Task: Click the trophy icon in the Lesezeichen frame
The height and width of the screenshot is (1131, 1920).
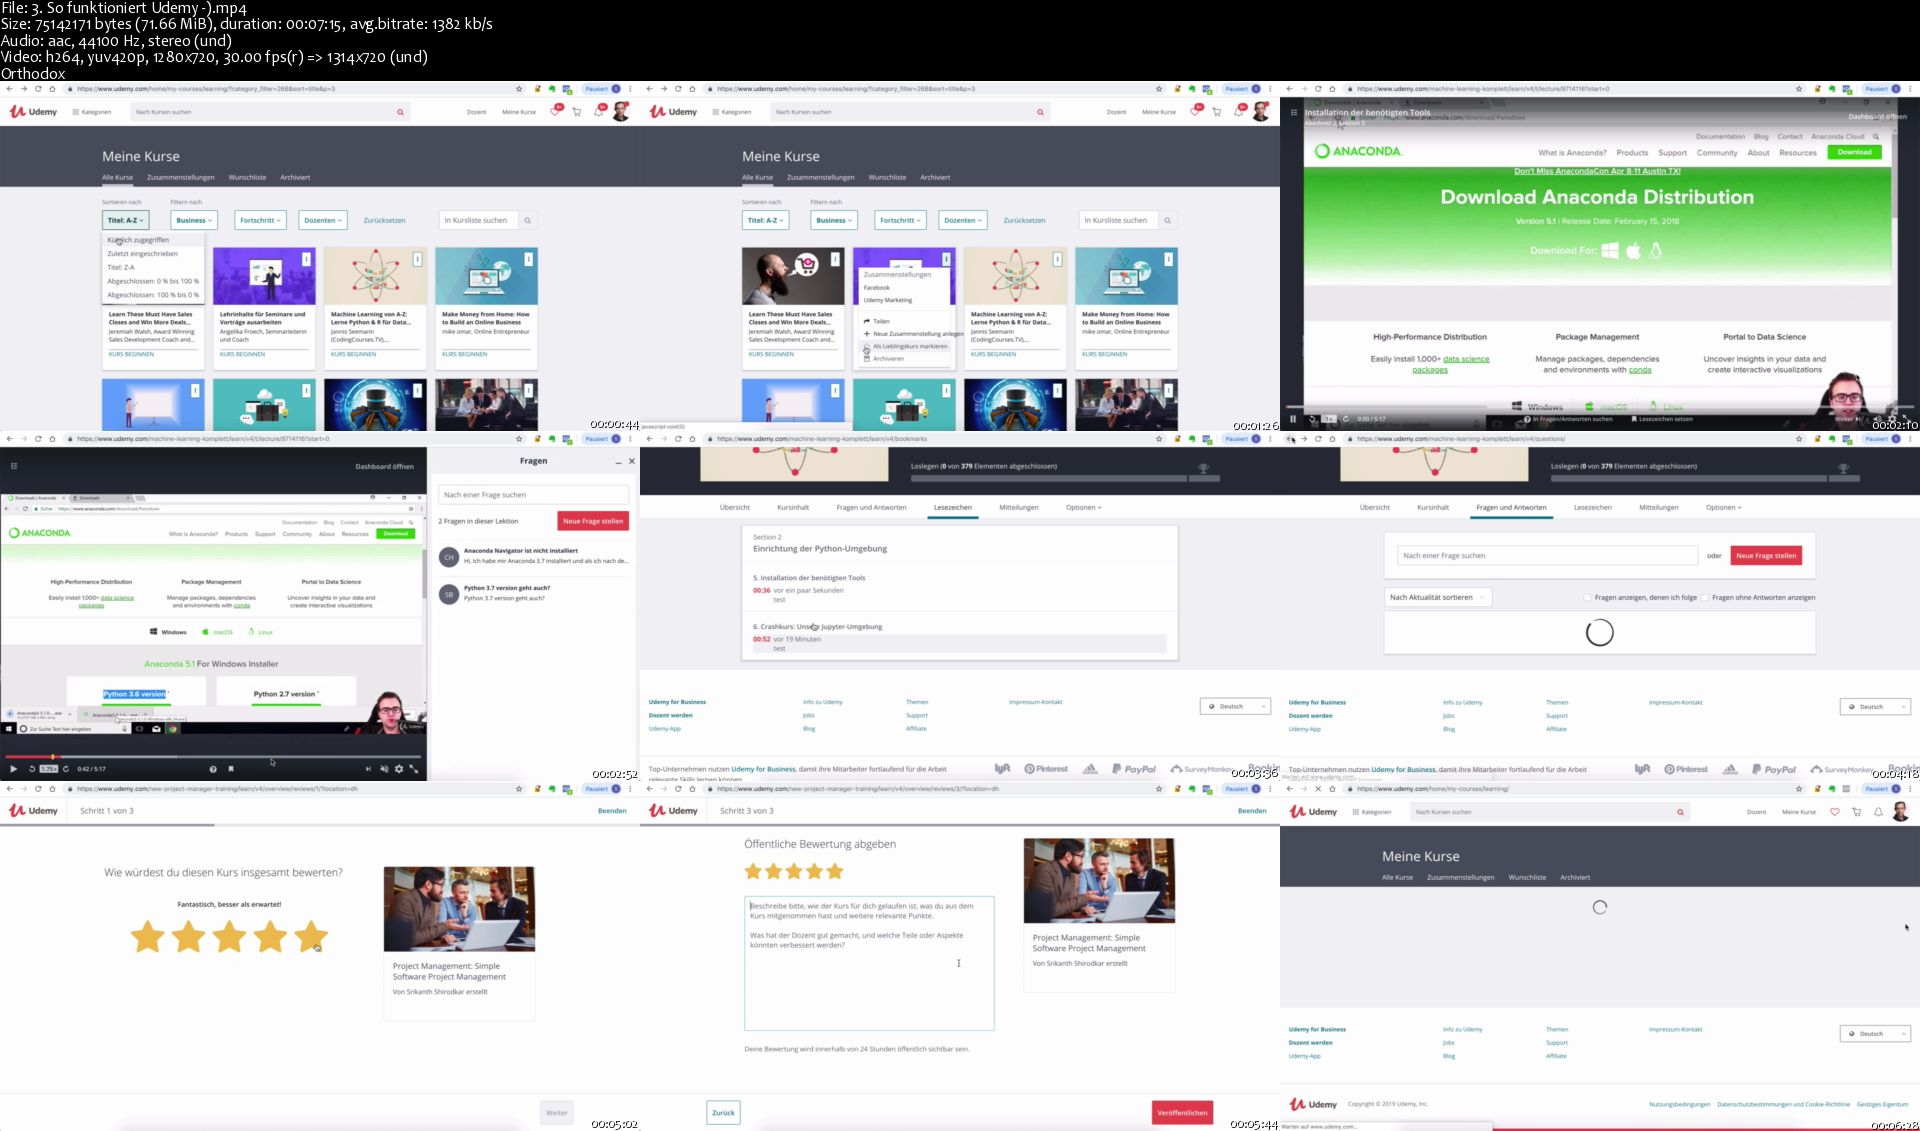Action: (x=1203, y=468)
